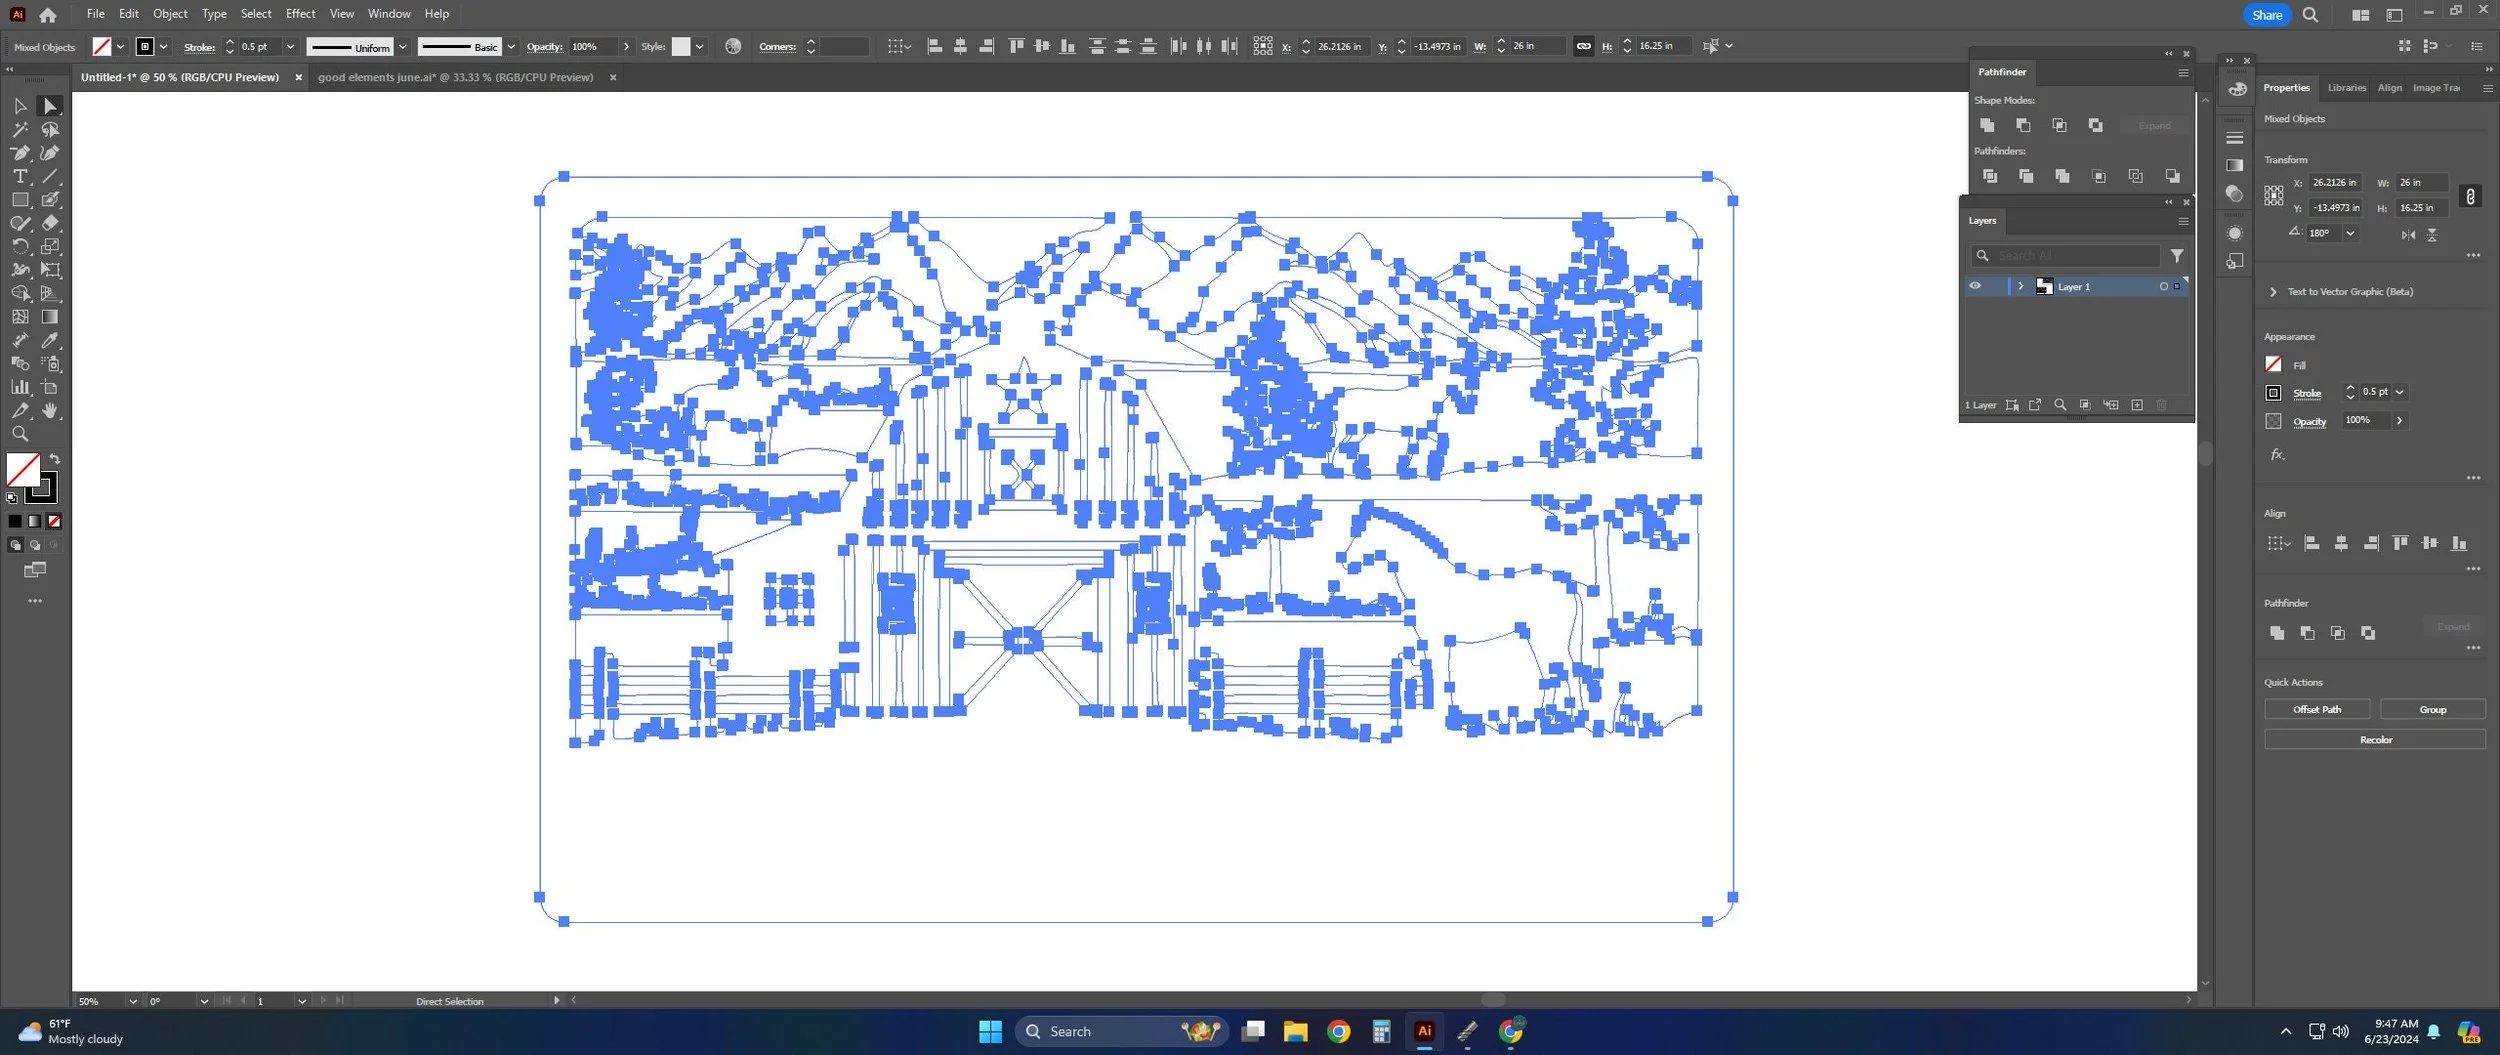Select the Type tool

[19, 176]
